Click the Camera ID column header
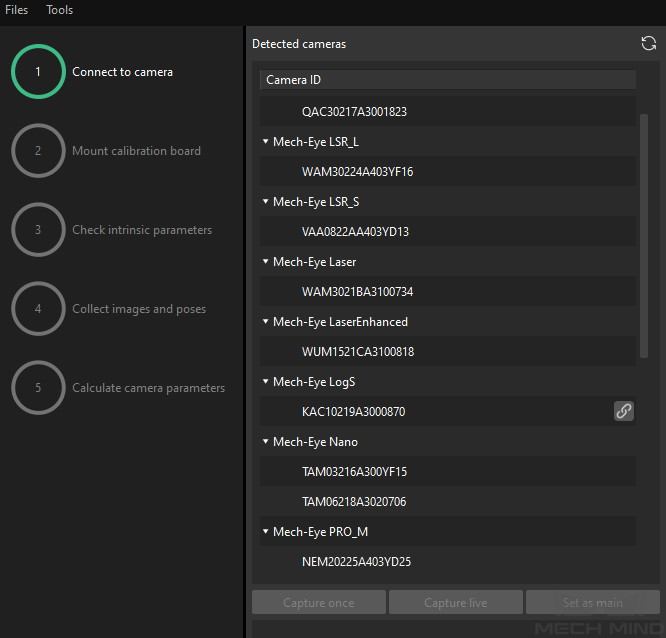666x638 pixels. (448, 80)
